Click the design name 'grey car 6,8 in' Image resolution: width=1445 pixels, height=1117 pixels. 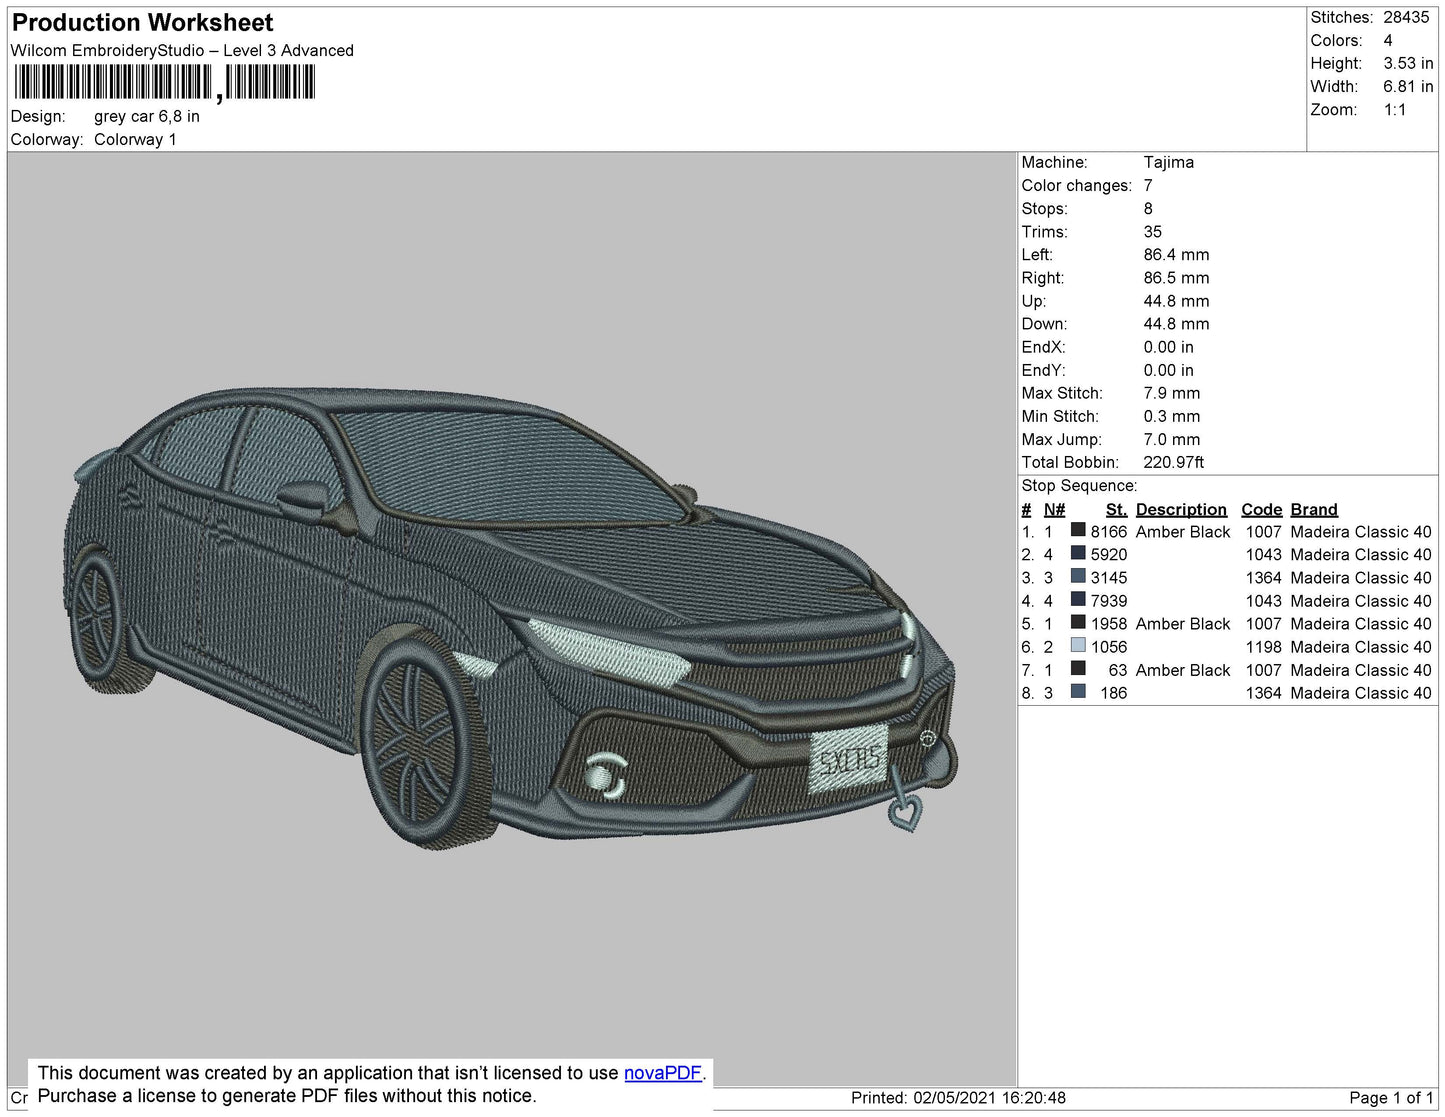[x=147, y=116]
